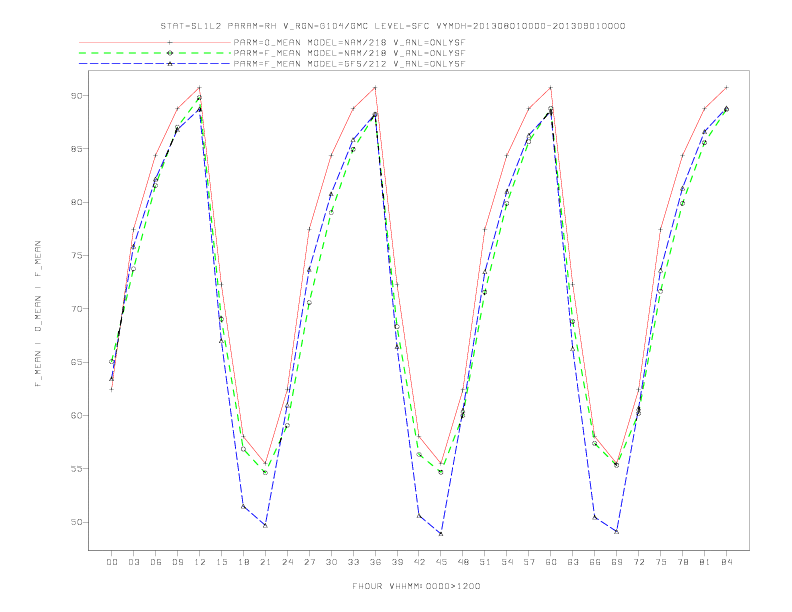Select the green F_MEAN NAM/218 legend label
This screenshot has height=612, width=792.
pos(349,53)
